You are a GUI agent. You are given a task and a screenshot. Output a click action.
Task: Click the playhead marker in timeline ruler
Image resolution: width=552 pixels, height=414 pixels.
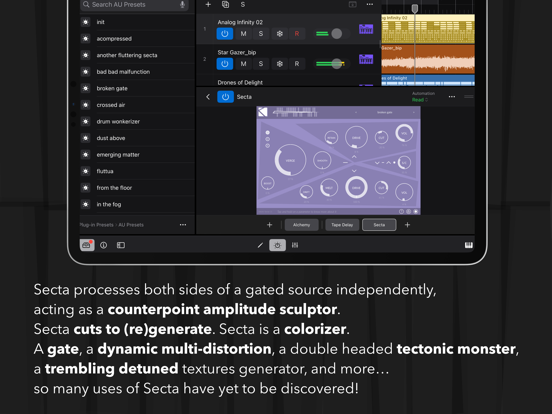[415, 8]
